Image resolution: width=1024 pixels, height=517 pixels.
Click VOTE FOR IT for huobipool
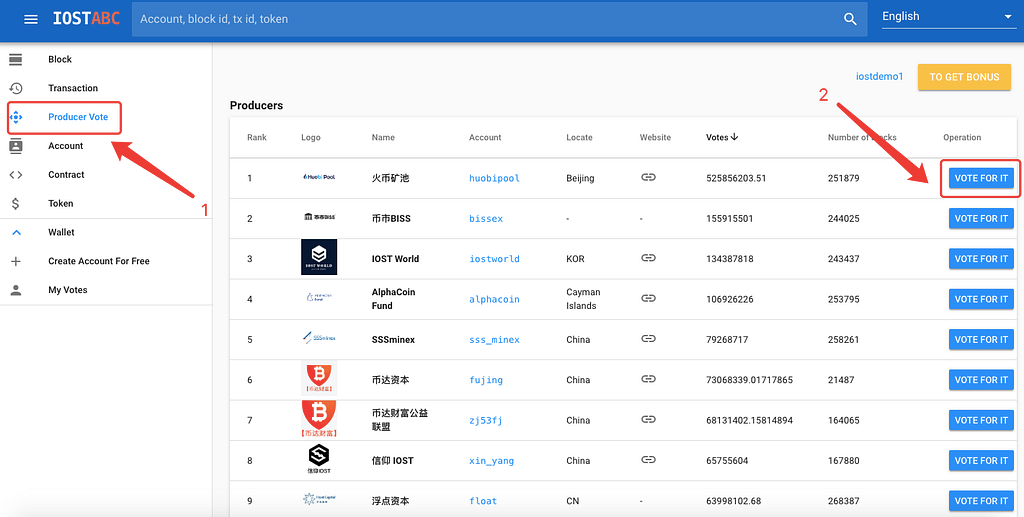(981, 178)
